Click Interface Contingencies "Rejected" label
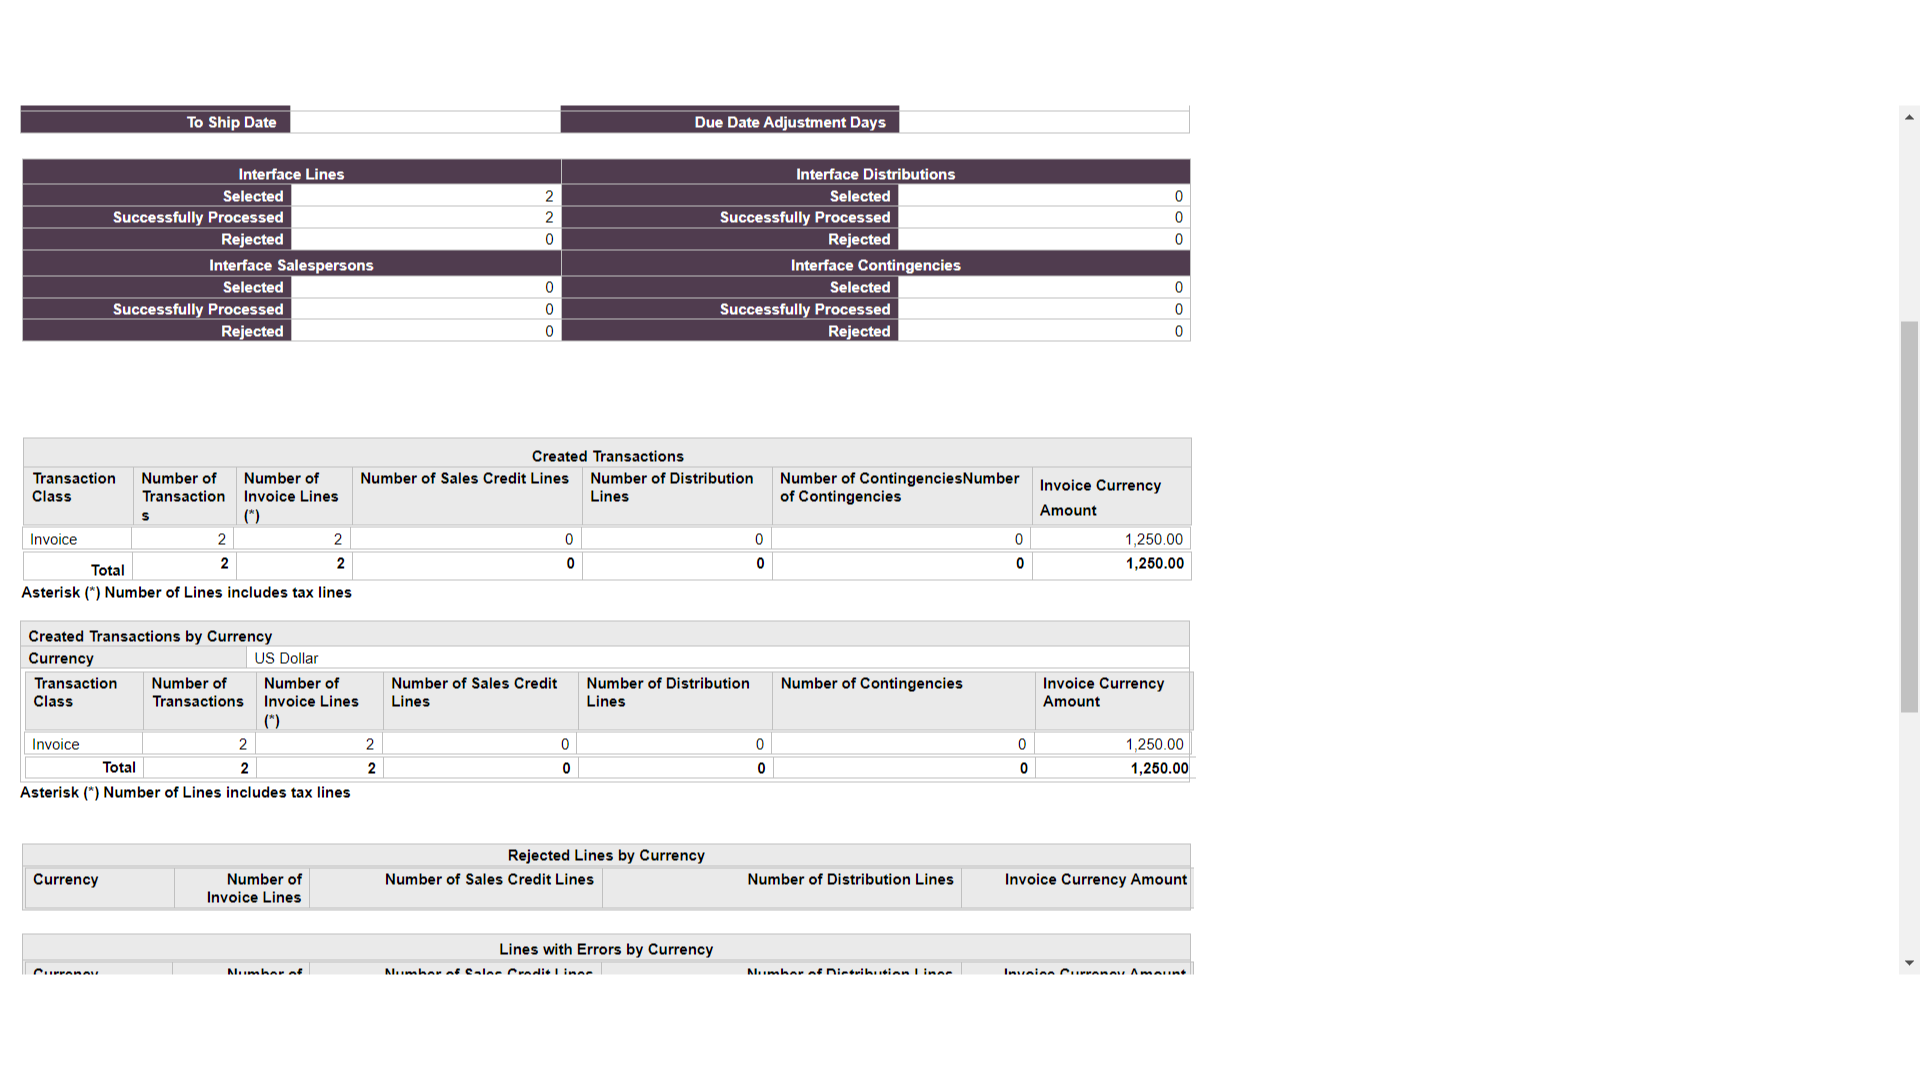This screenshot has height=1080, width=1920. coord(858,331)
